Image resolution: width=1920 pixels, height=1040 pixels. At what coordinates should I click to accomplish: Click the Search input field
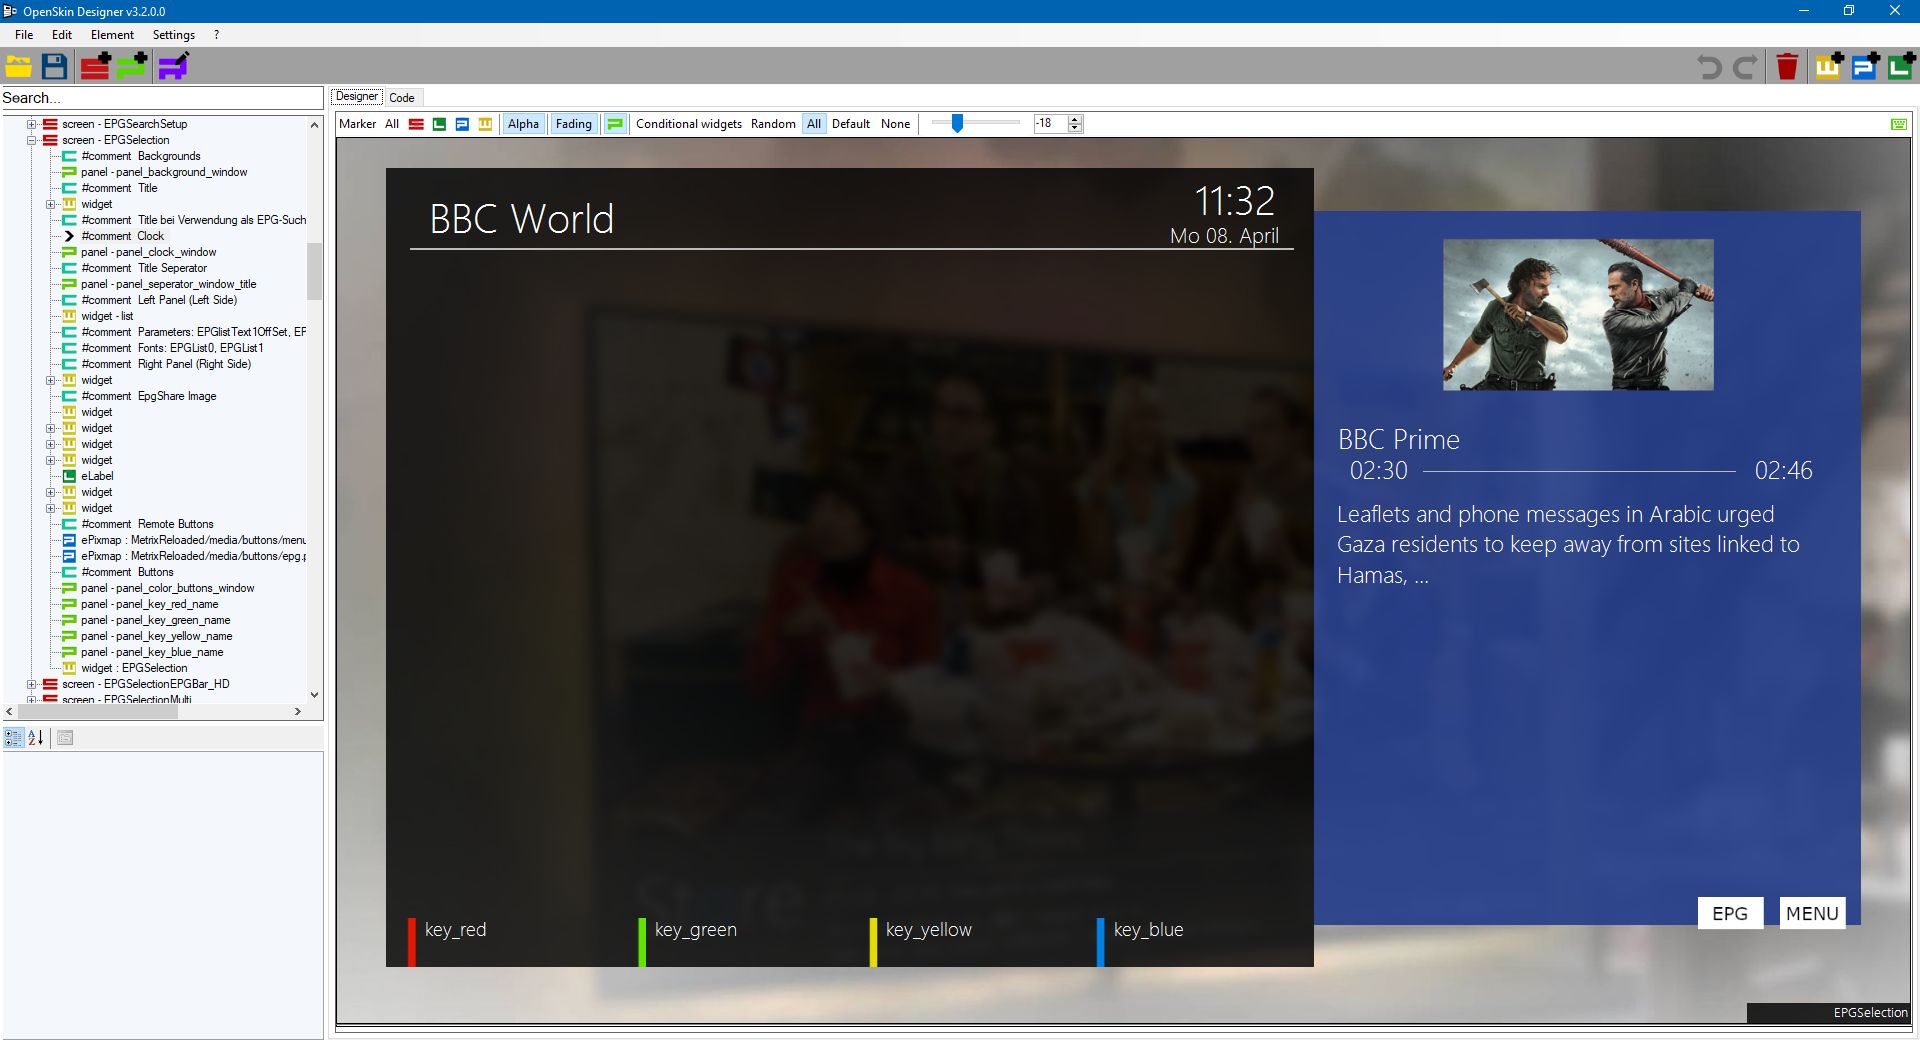click(160, 98)
